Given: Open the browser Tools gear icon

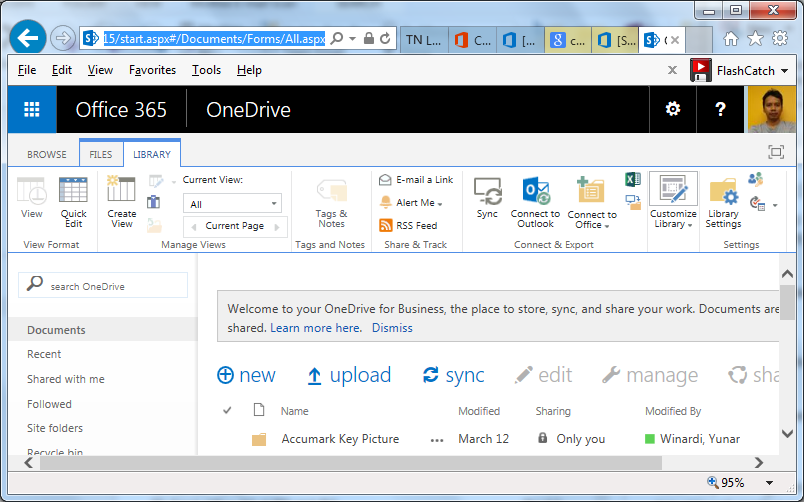Looking at the screenshot, I should coord(780,38).
